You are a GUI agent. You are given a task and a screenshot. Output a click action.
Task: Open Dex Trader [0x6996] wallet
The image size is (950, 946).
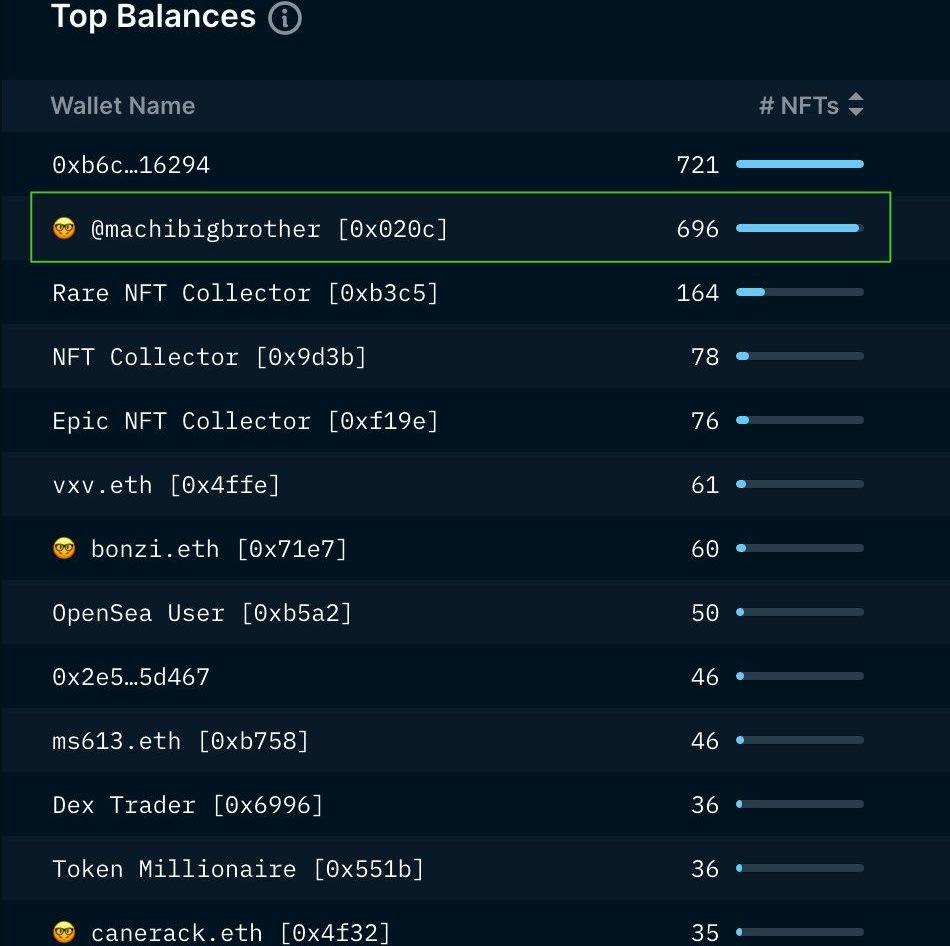tap(188, 805)
